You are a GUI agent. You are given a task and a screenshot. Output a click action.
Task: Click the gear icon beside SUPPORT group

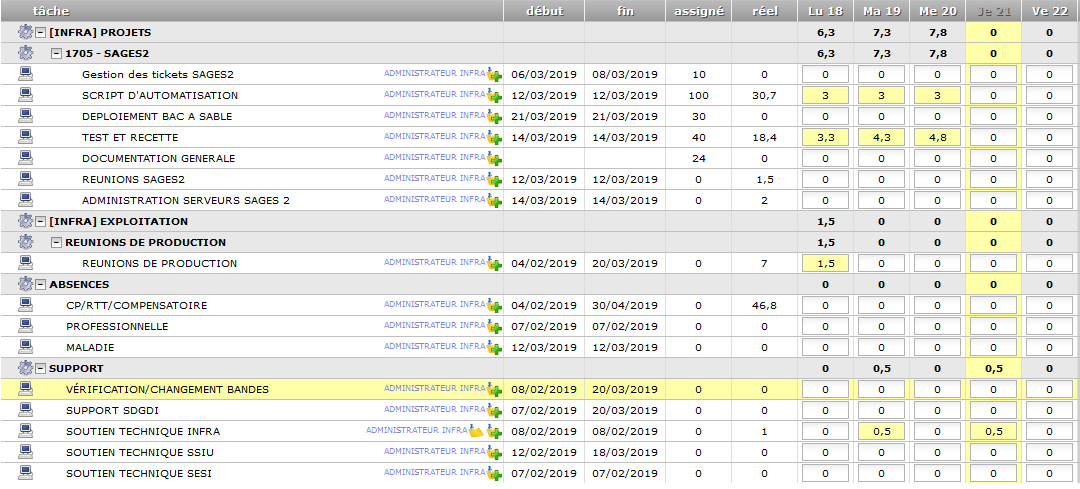pyautogui.click(x=25, y=368)
